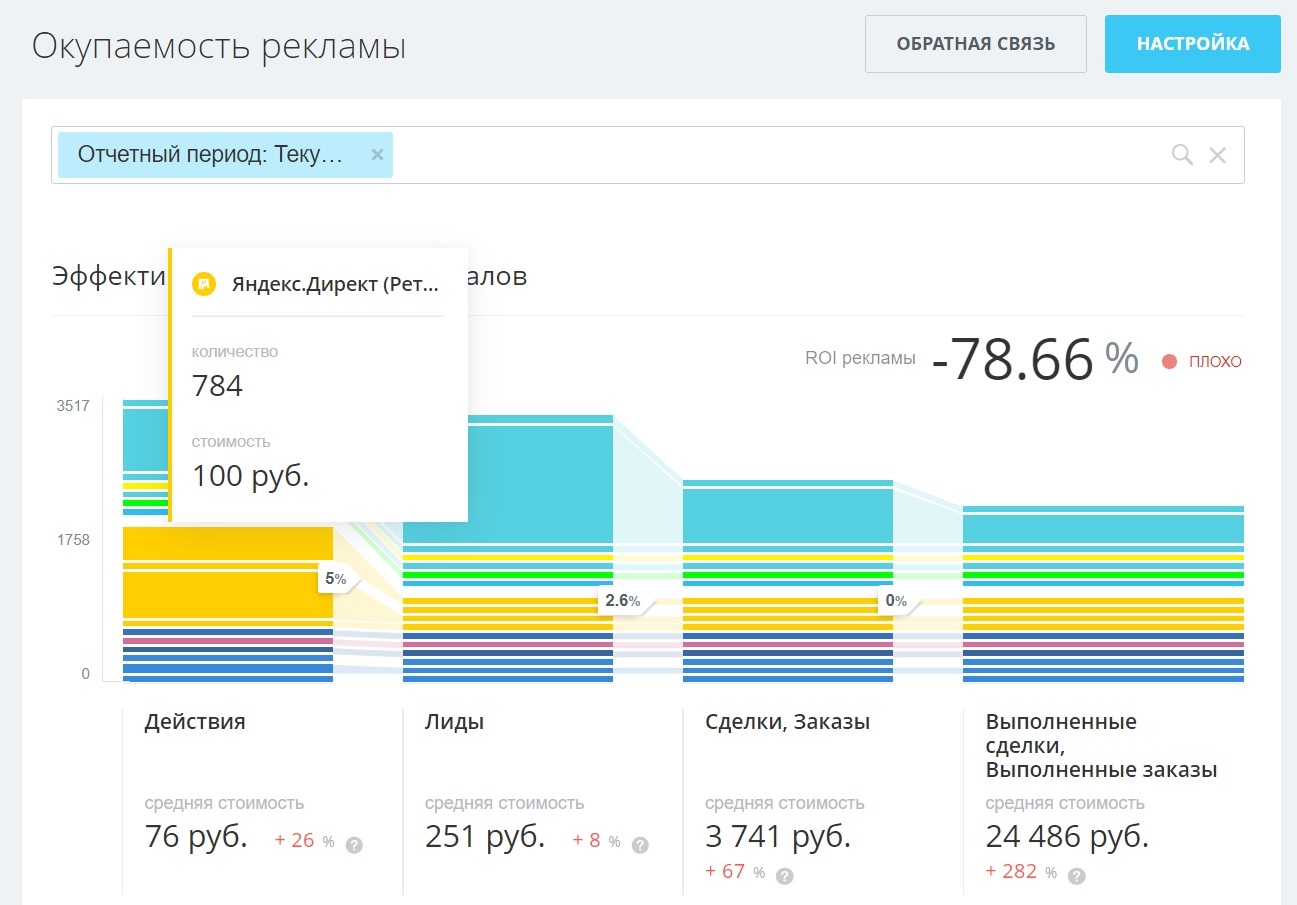Click the search magnifier icon in filter bar

[1182, 155]
